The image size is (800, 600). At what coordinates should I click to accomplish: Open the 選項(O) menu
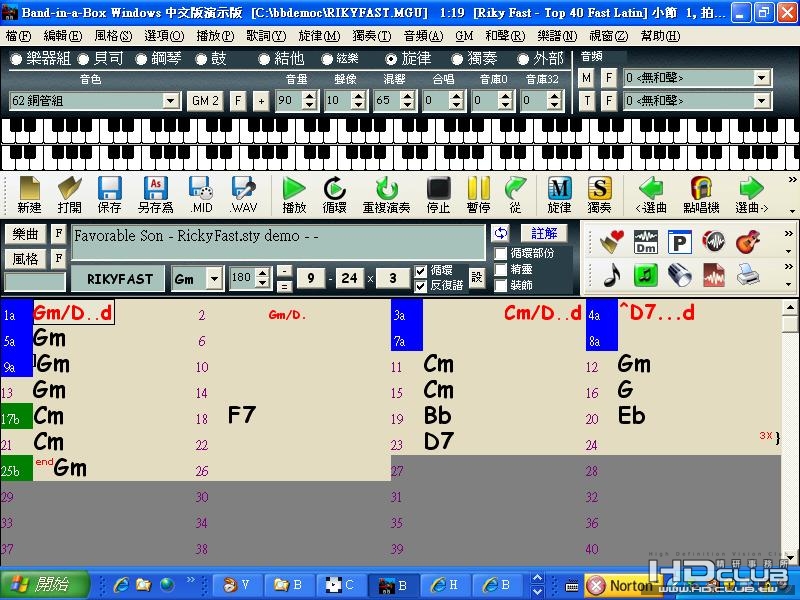pyautogui.click(x=164, y=36)
